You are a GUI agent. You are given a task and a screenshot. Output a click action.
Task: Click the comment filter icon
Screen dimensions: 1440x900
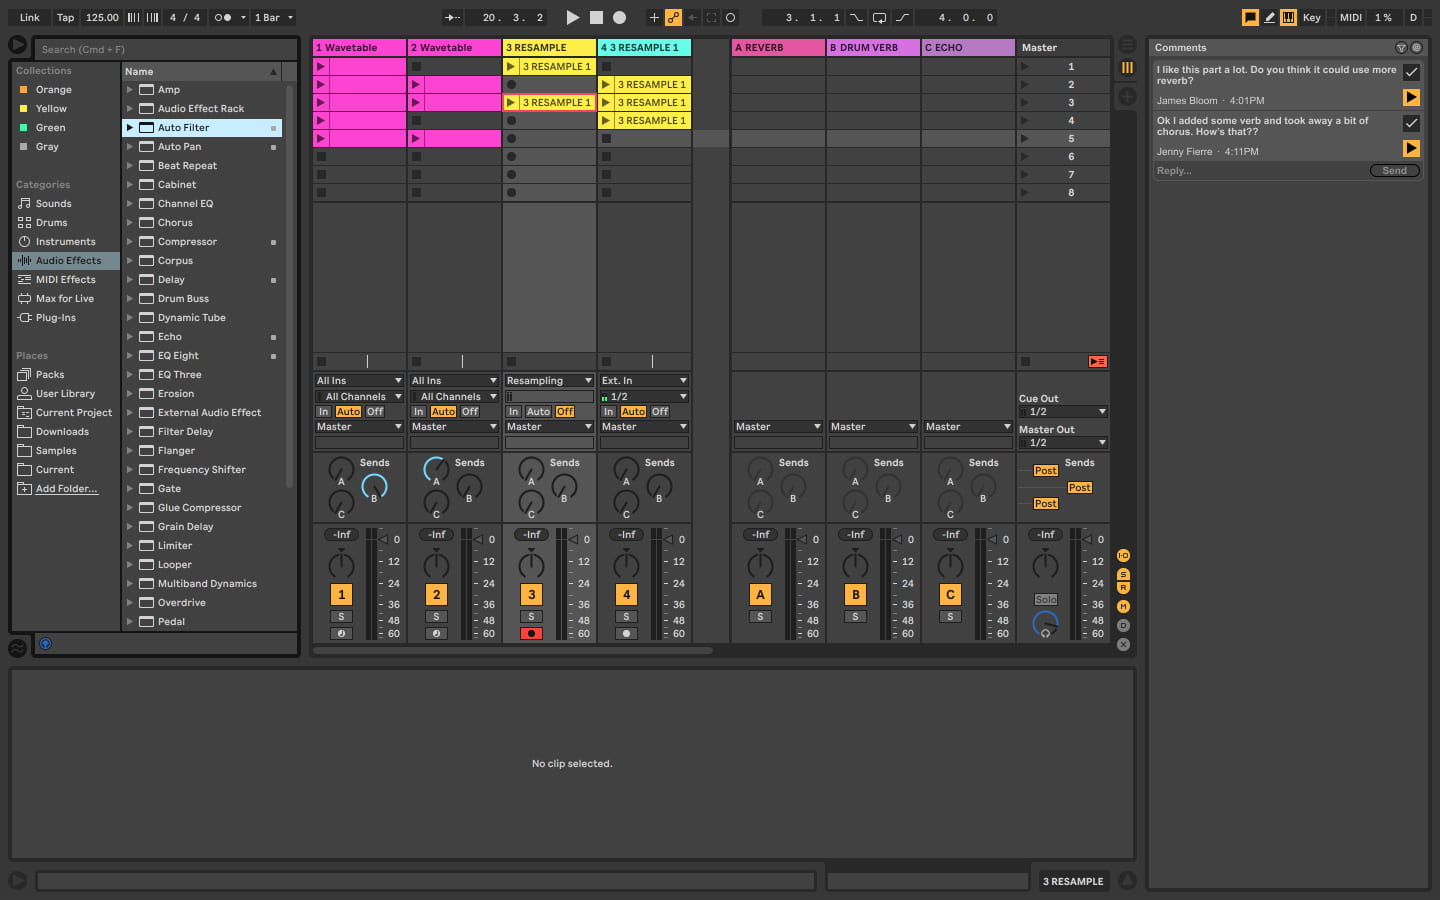(x=1400, y=48)
